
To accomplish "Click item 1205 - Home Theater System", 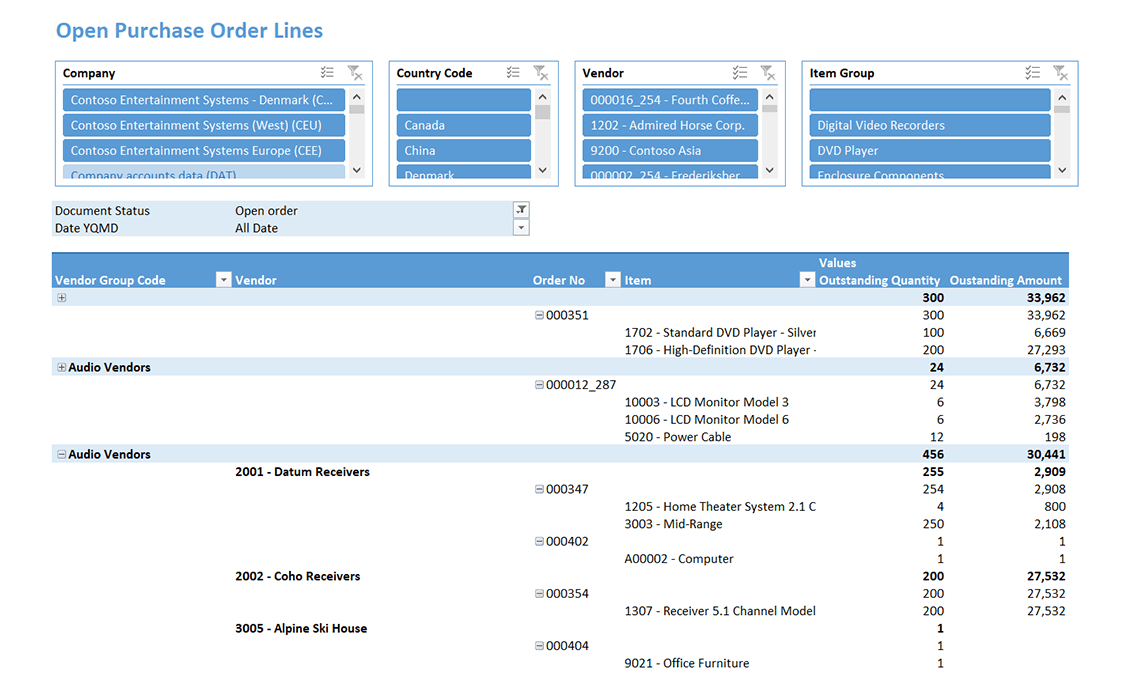I will click(x=720, y=507).
